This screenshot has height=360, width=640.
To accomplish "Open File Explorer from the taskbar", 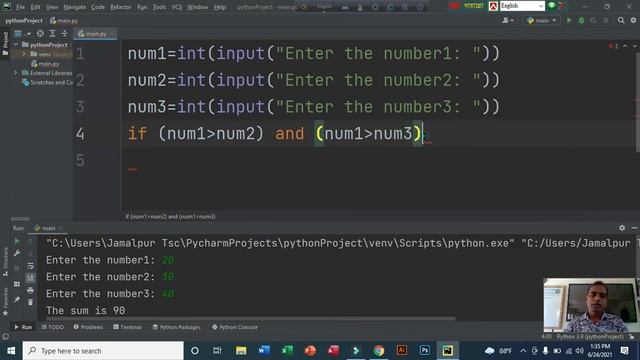I will 241,351.
